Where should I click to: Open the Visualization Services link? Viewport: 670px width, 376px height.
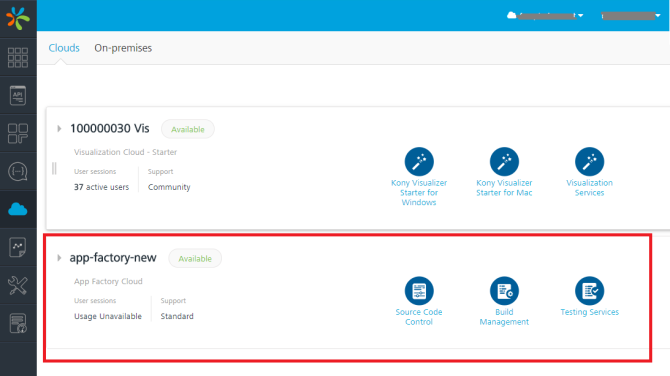[x=589, y=188]
